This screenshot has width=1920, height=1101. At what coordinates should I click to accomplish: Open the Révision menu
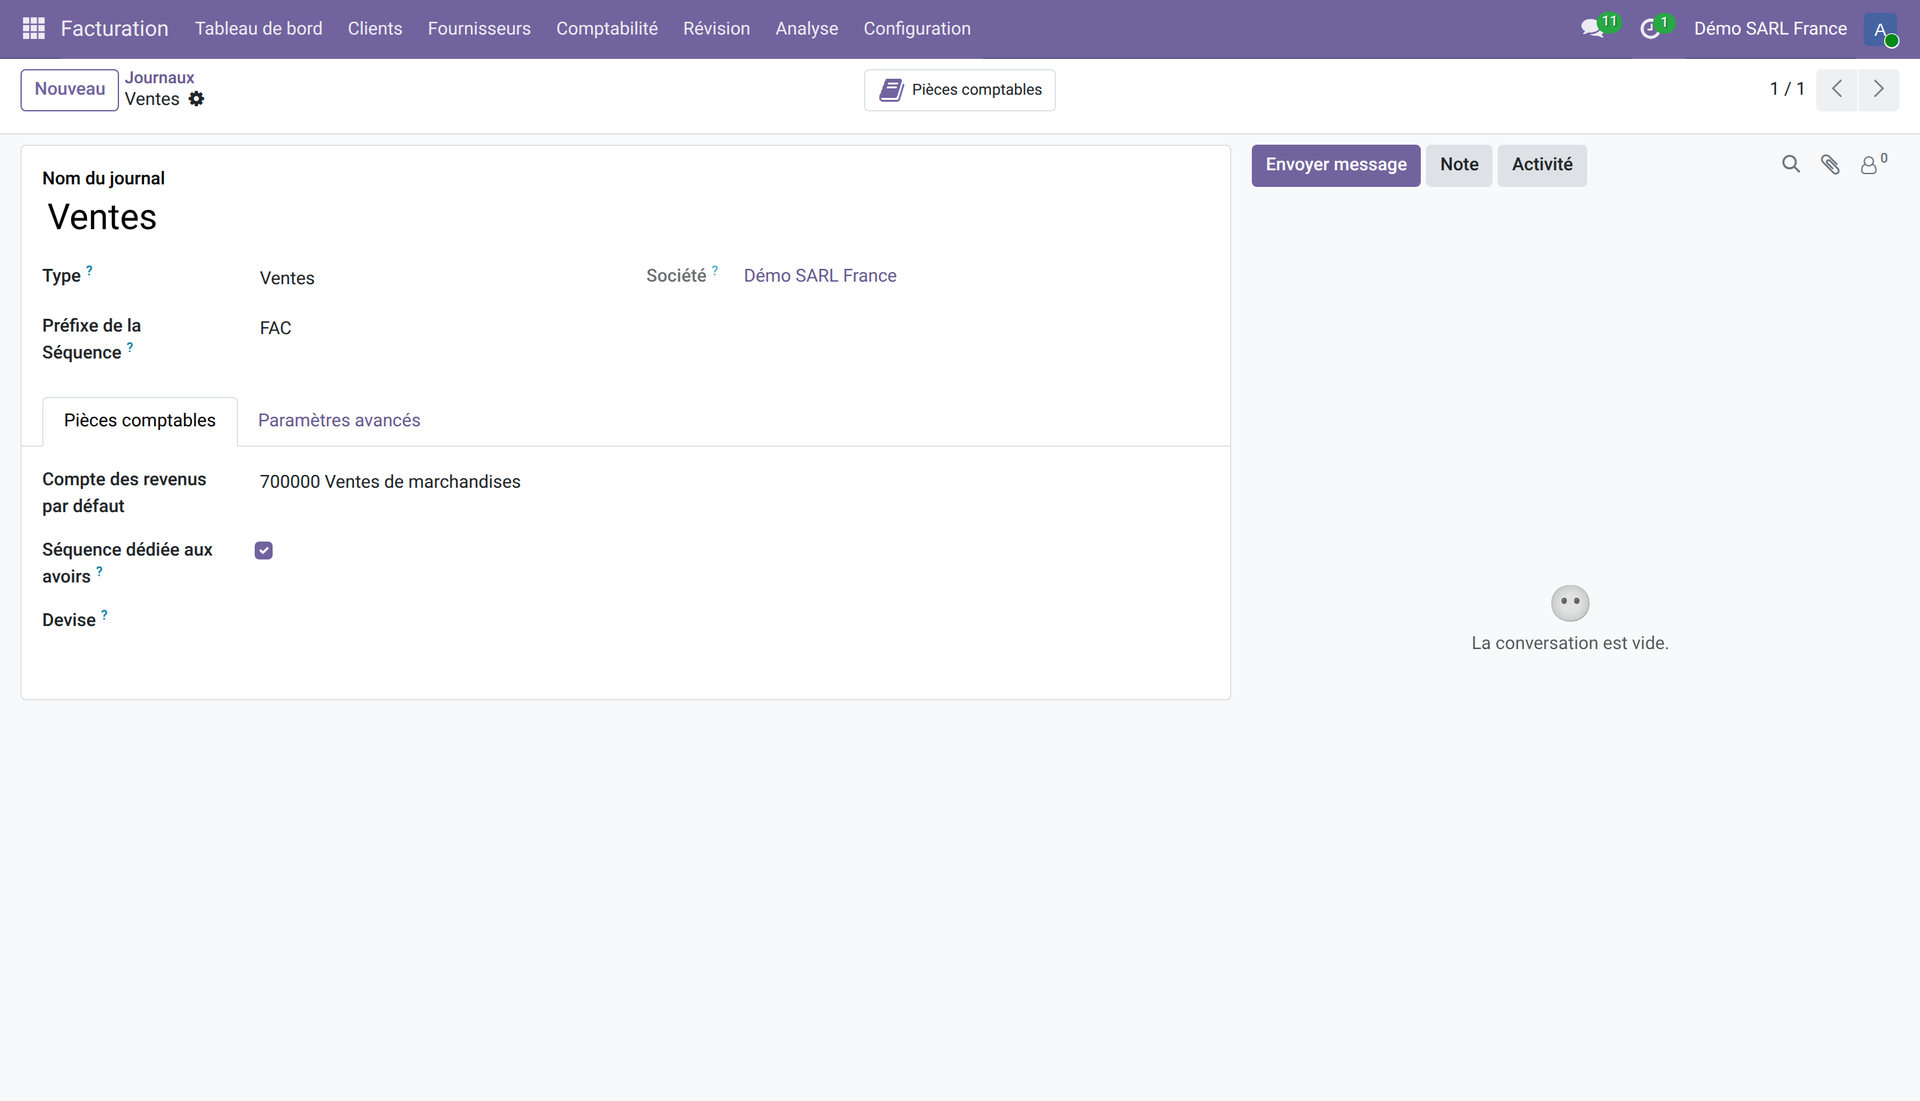pos(716,29)
